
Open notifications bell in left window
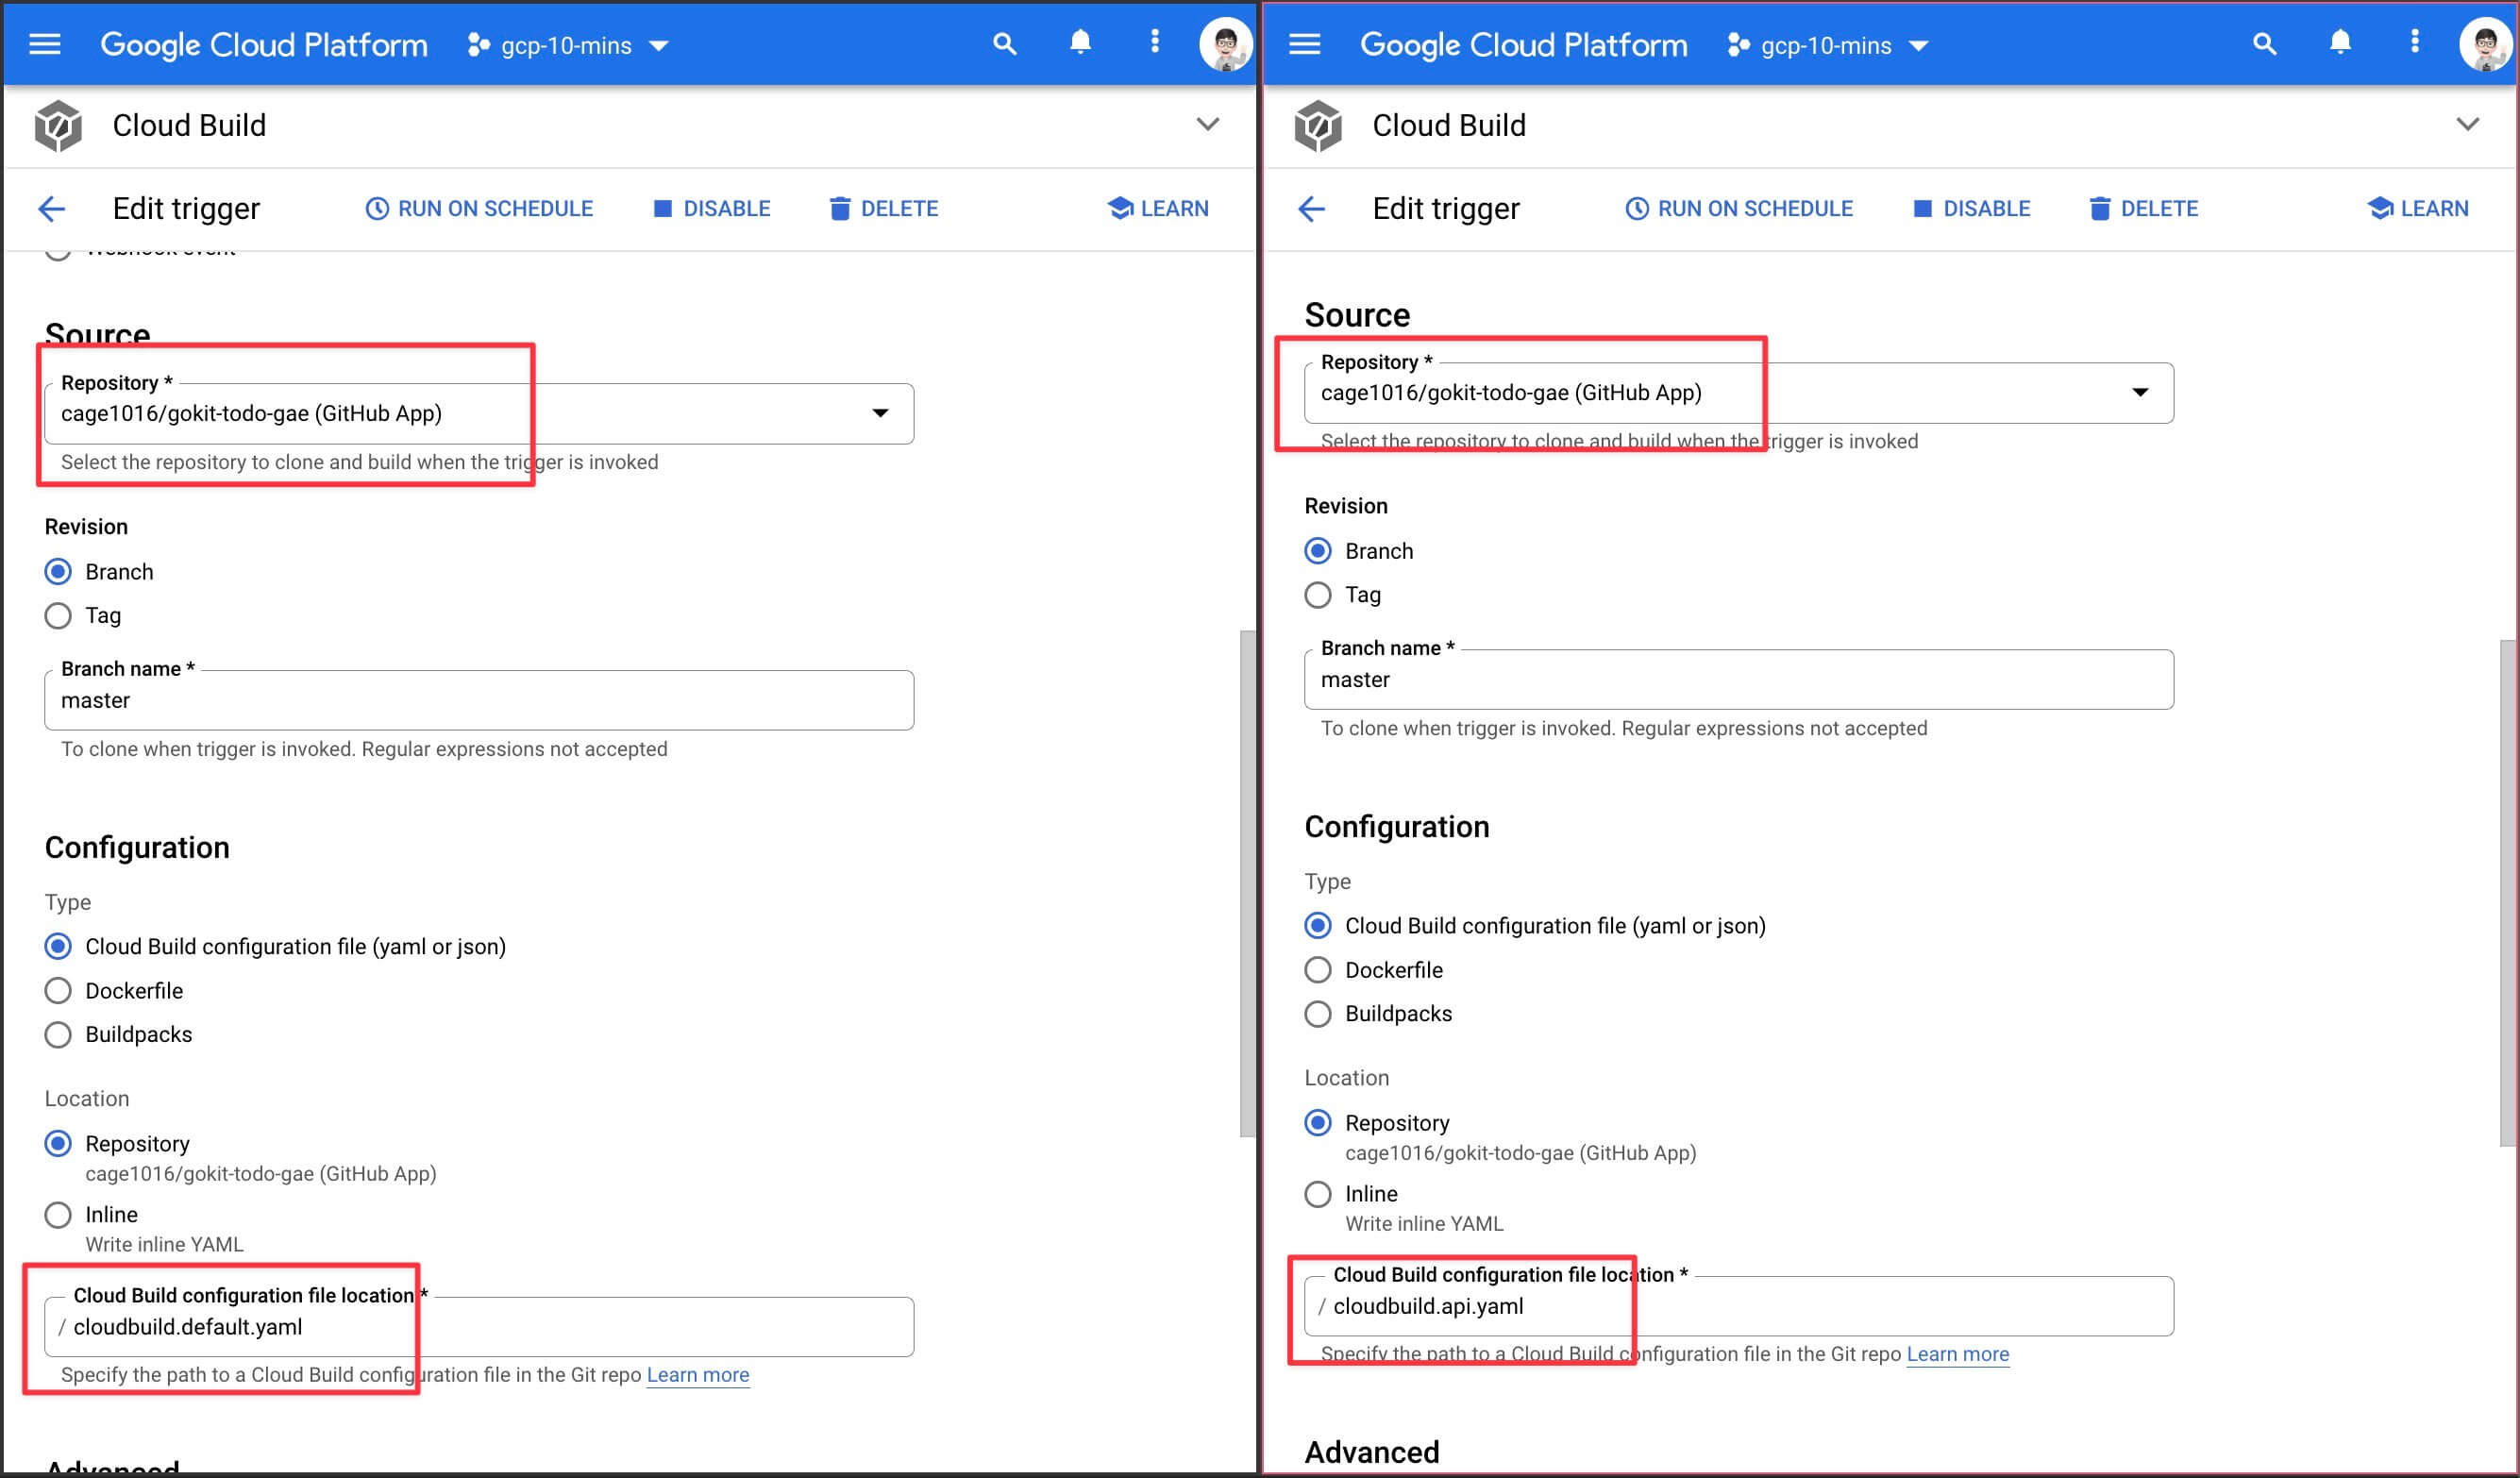(x=1080, y=42)
